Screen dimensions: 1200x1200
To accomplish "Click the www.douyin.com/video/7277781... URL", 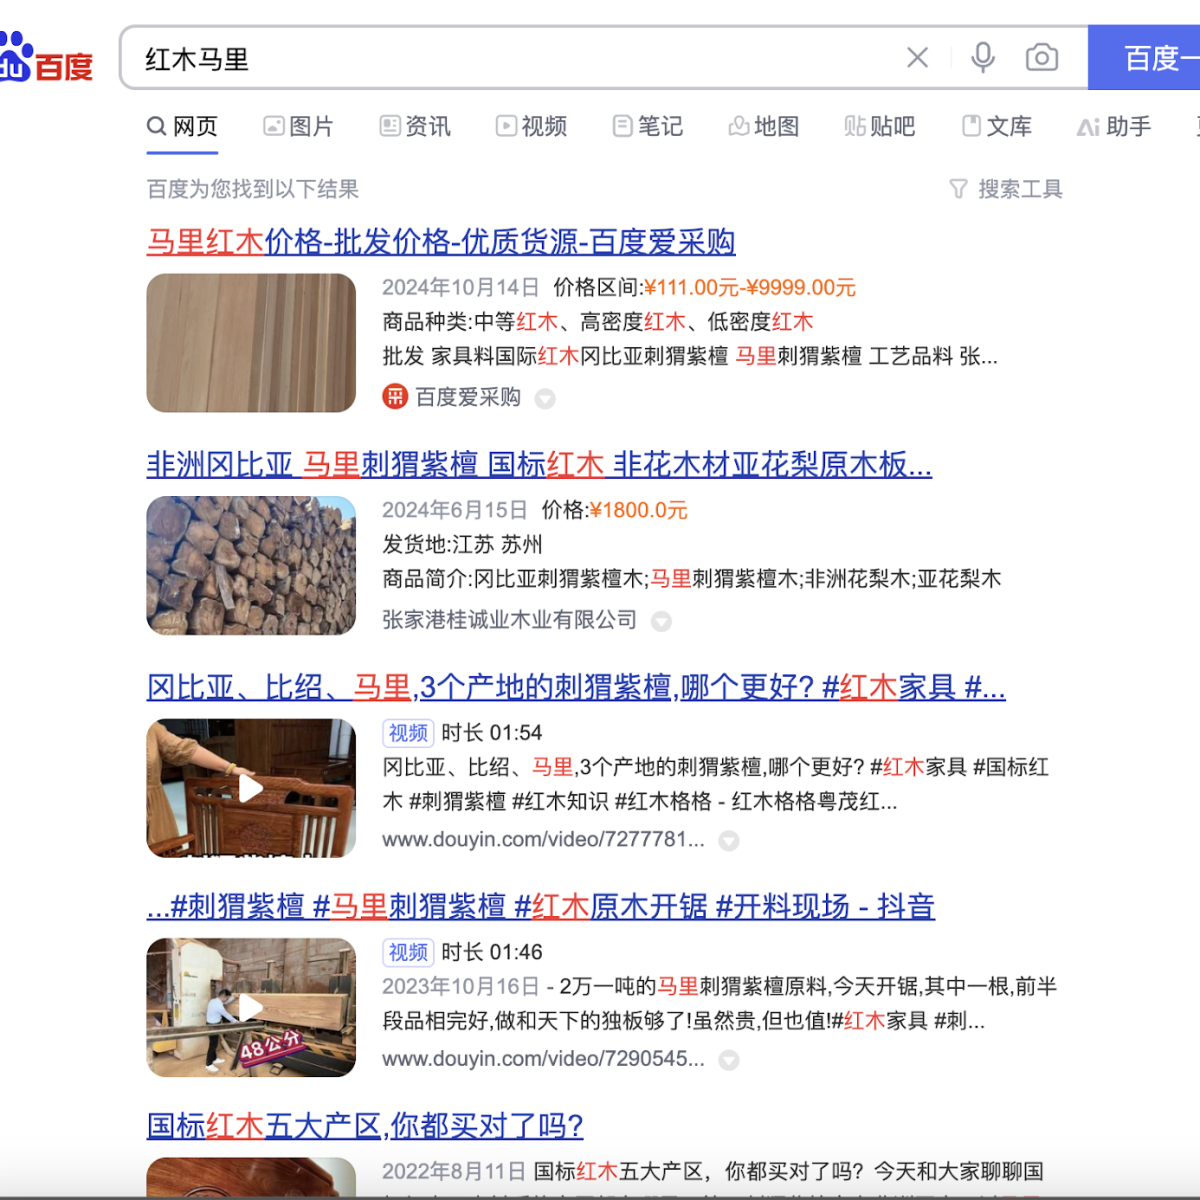I will (543, 840).
